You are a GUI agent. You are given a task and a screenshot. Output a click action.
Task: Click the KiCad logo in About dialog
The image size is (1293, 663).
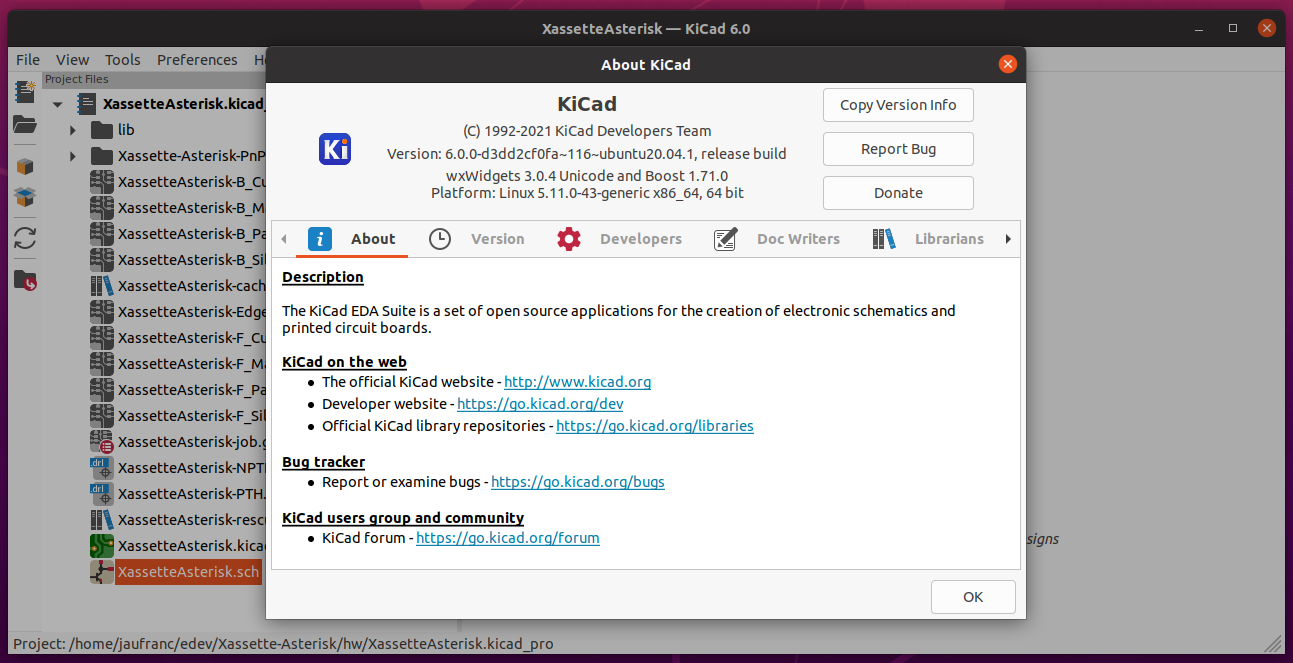[335, 149]
